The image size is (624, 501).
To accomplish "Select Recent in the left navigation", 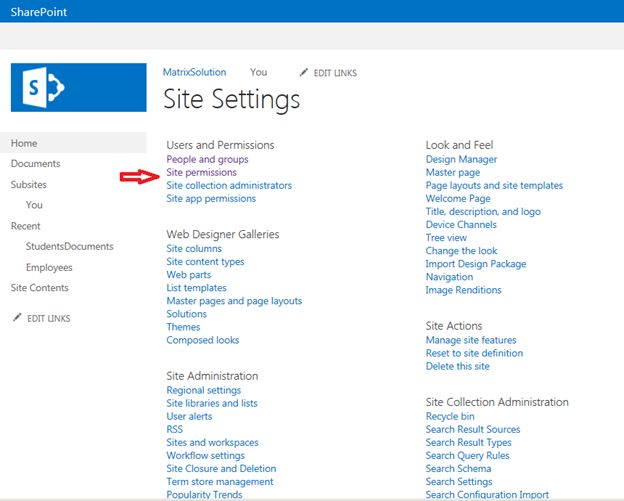I will (x=25, y=226).
